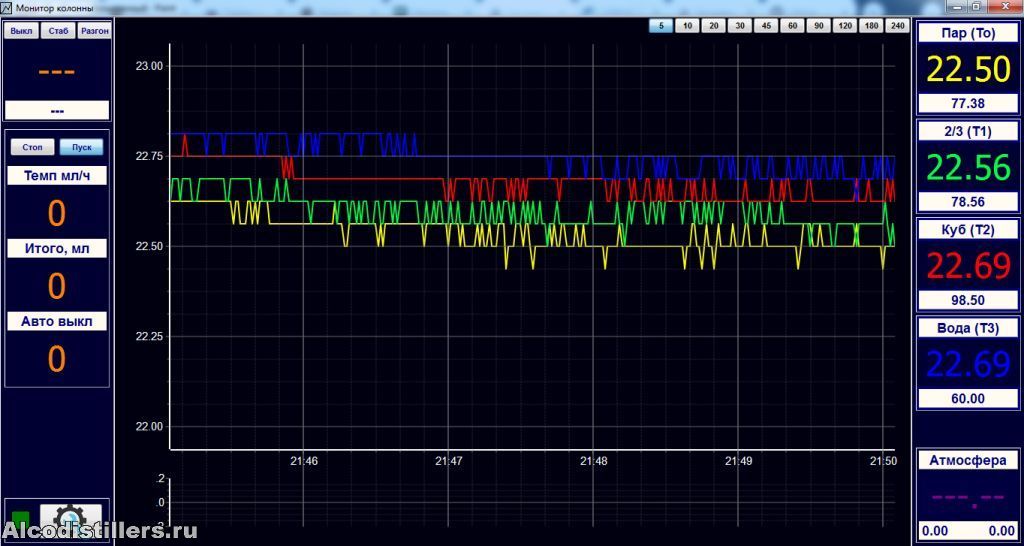The width and height of the screenshot is (1024, 546).
Task: Click the 2/3 (T1) sensor label
Action: click(x=968, y=132)
